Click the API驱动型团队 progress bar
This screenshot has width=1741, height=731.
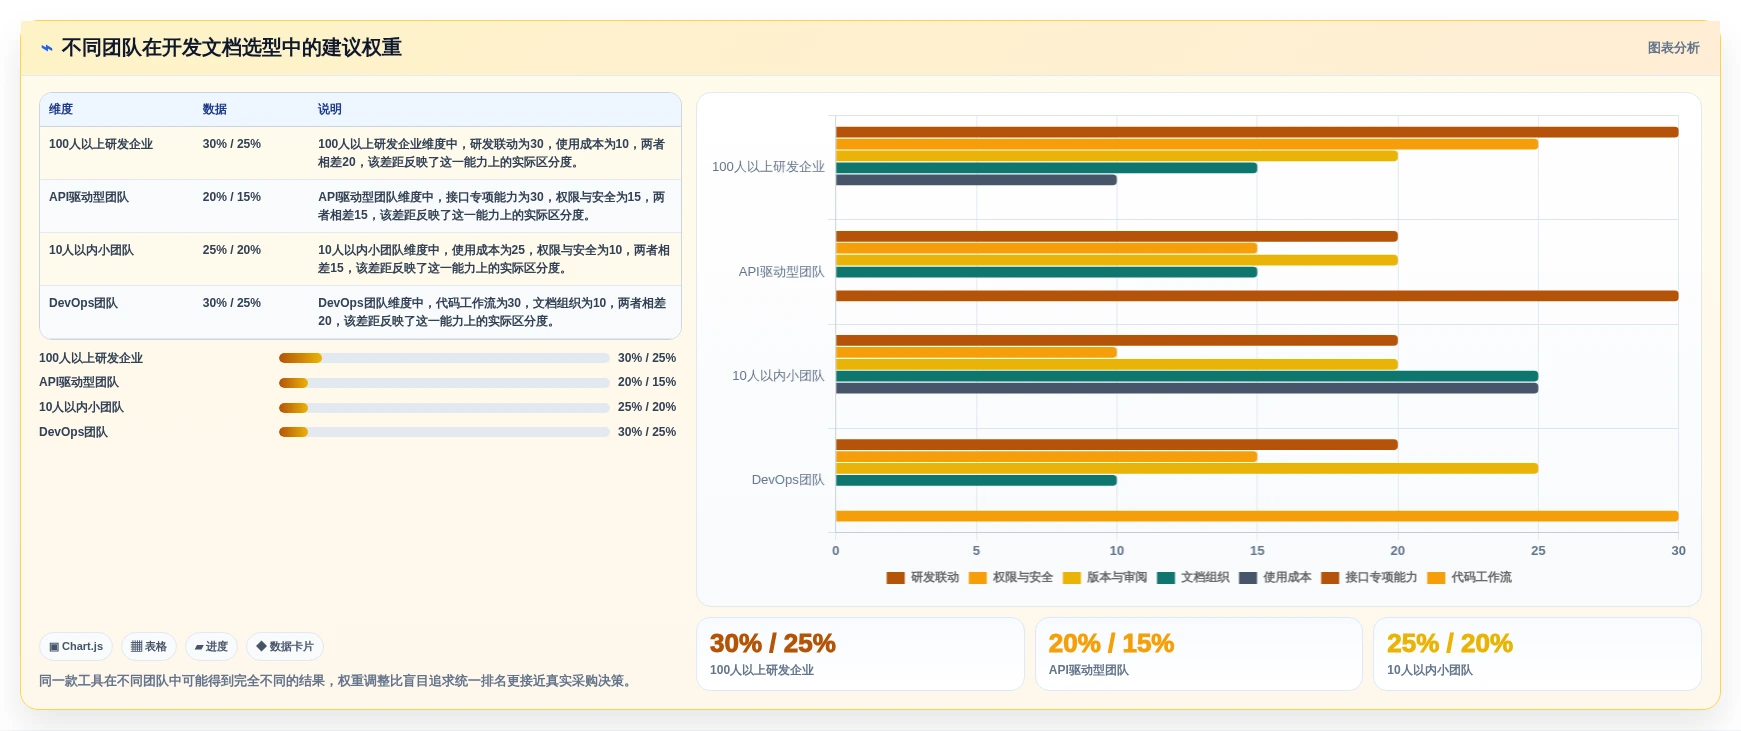point(444,383)
